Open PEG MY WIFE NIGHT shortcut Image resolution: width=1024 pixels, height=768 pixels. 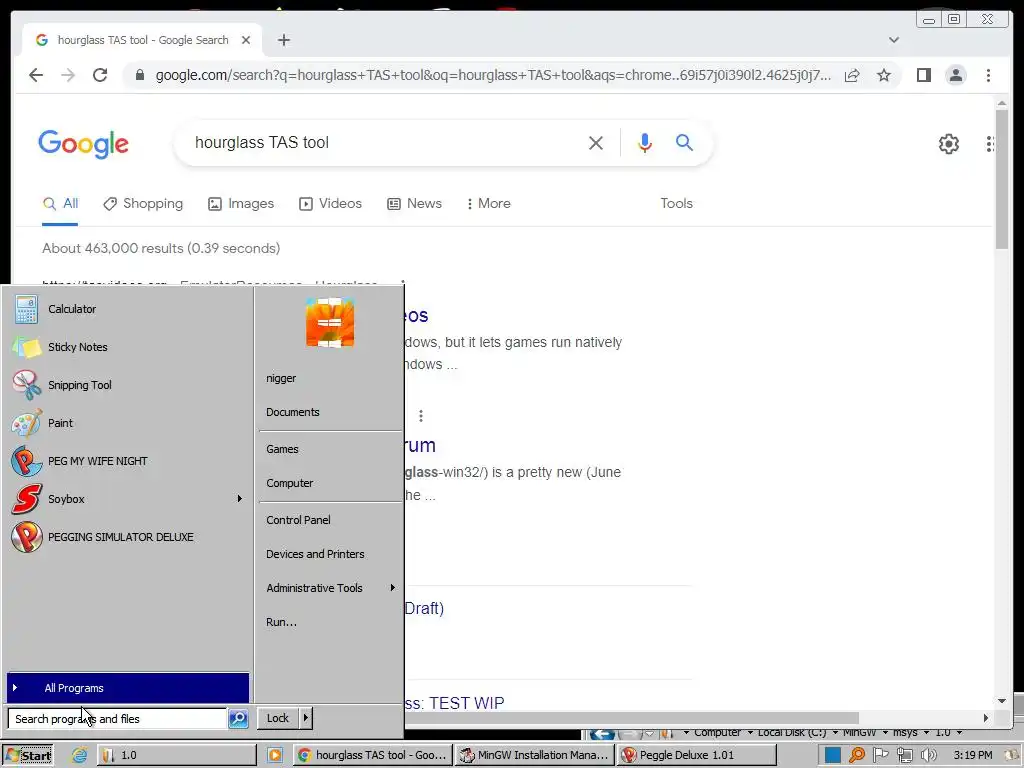click(x=97, y=460)
